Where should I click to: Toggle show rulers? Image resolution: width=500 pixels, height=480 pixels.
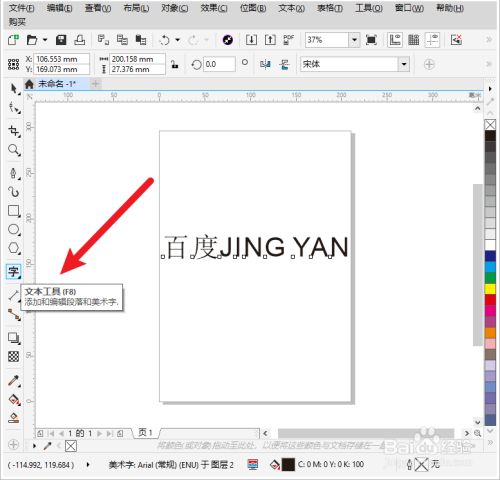(395, 40)
